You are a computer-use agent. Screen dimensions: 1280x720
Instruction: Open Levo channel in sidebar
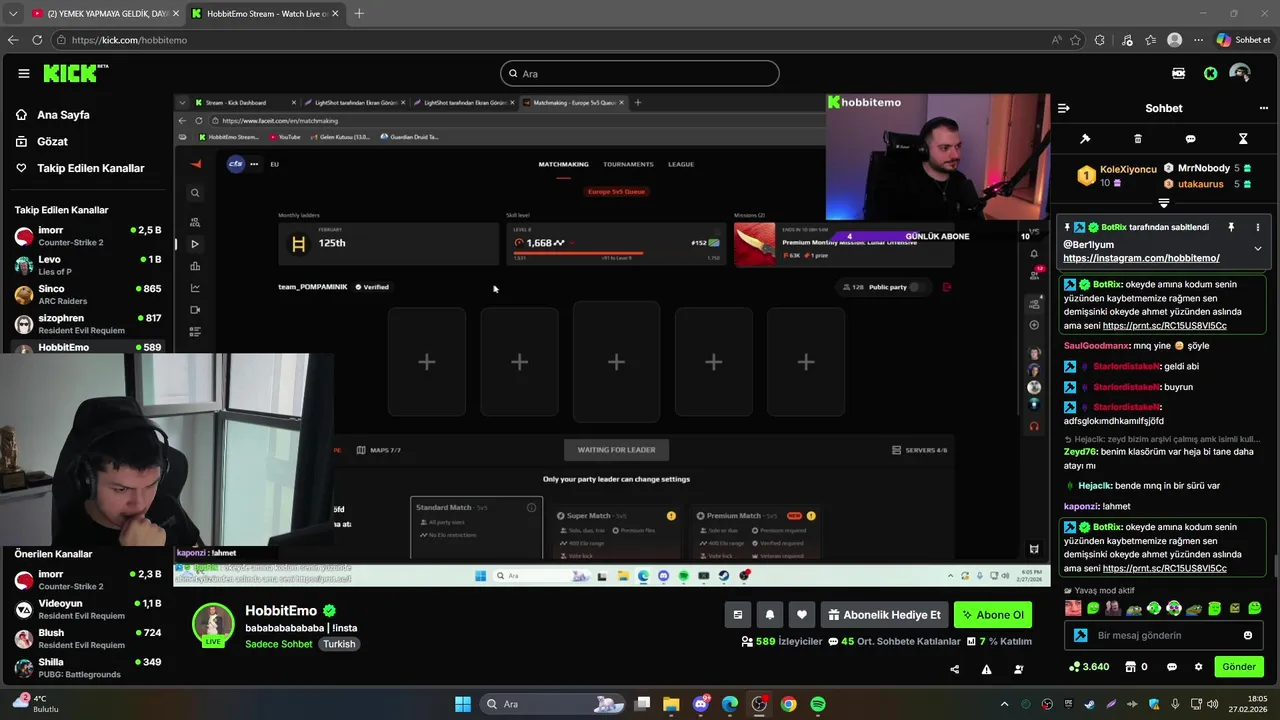pos(88,265)
